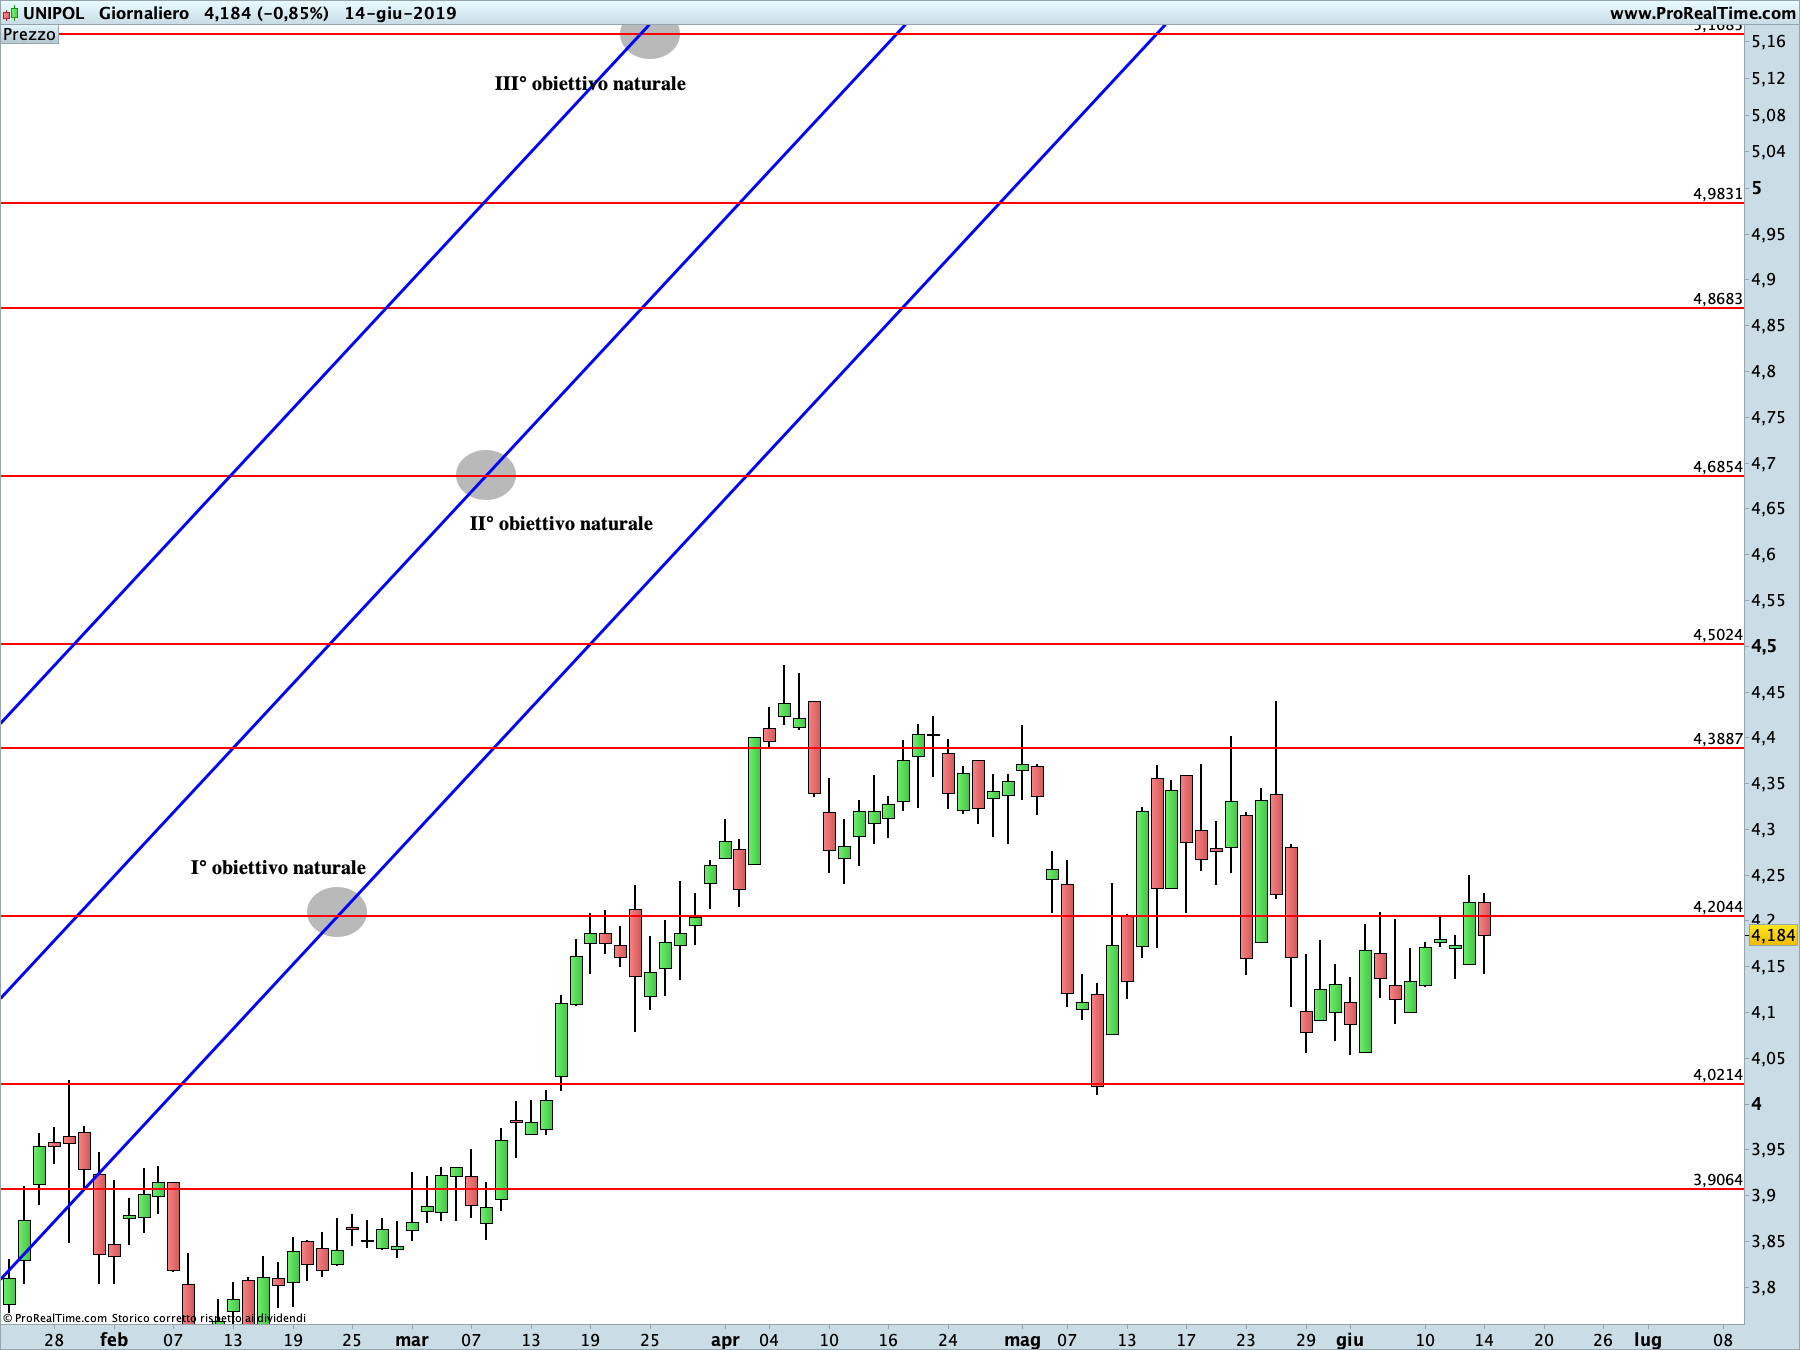Click the III° obiettivo naturale annotation
Screen dimensions: 1800x1350
coord(590,84)
